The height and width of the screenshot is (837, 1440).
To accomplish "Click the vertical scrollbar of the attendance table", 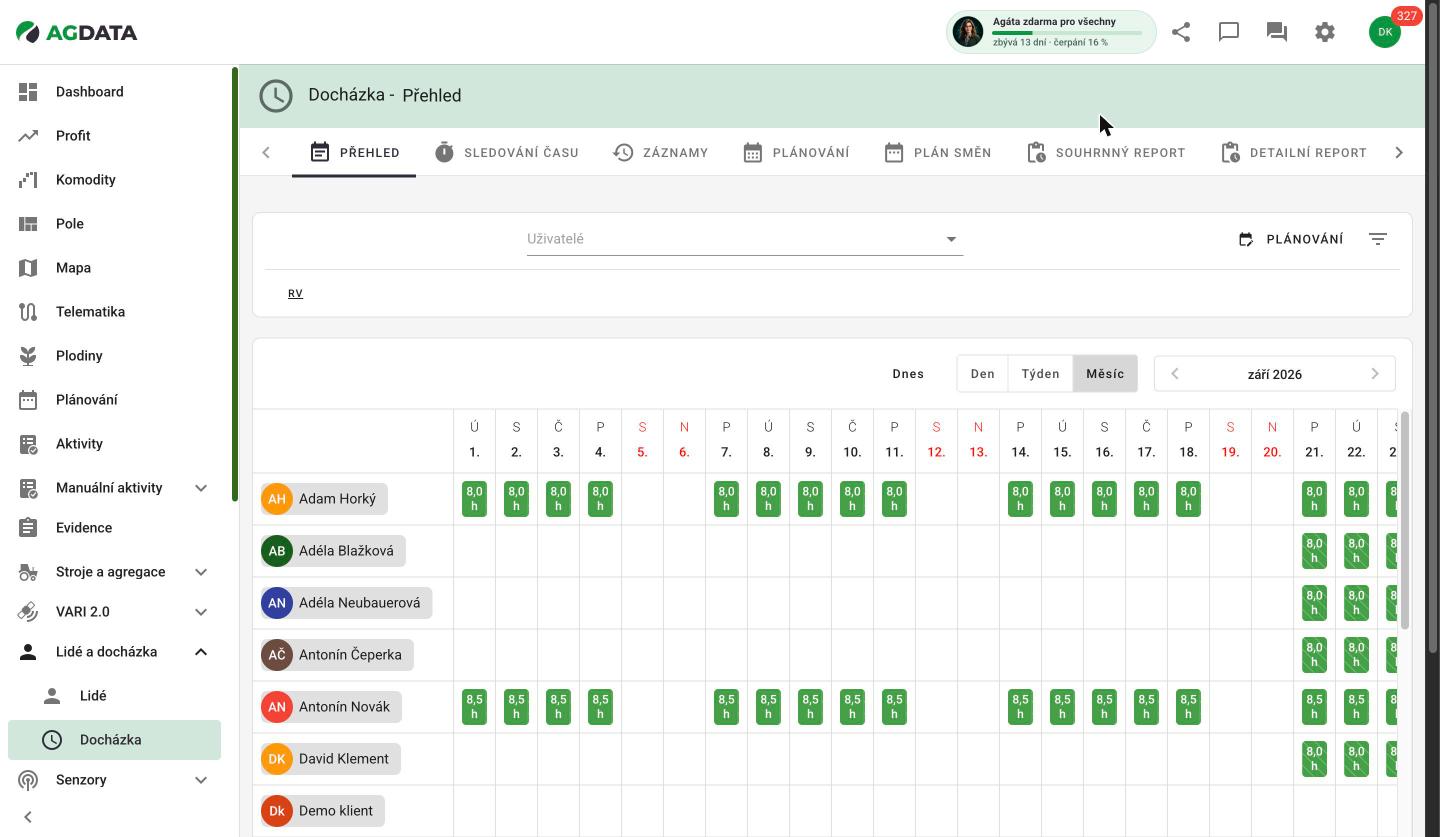I will [1404, 520].
